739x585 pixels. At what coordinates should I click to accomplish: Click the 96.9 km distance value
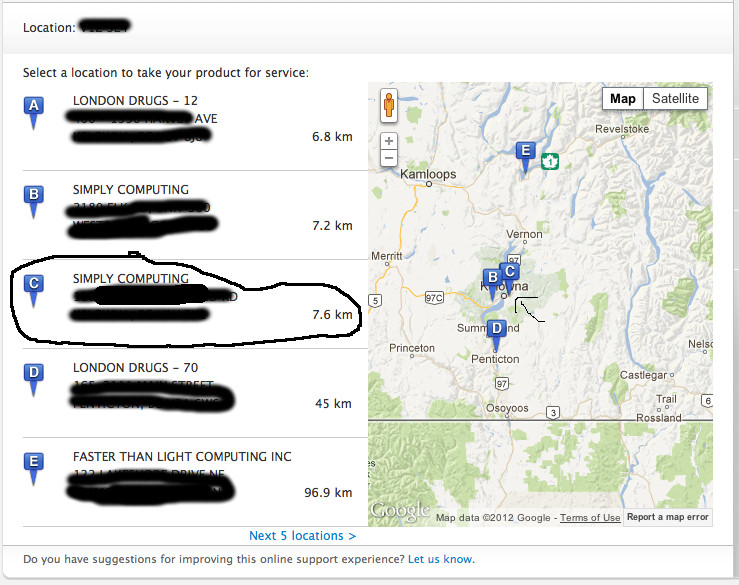coord(328,493)
